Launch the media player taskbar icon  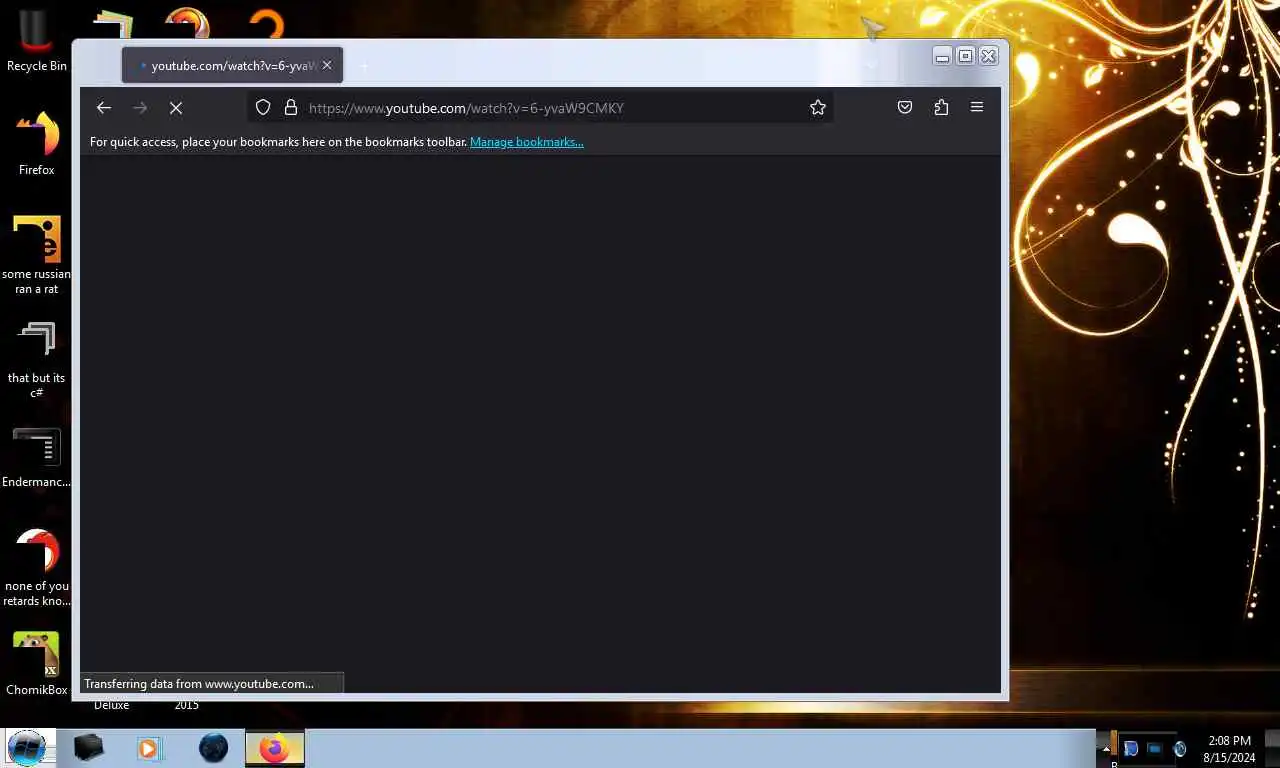pos(150,747)
